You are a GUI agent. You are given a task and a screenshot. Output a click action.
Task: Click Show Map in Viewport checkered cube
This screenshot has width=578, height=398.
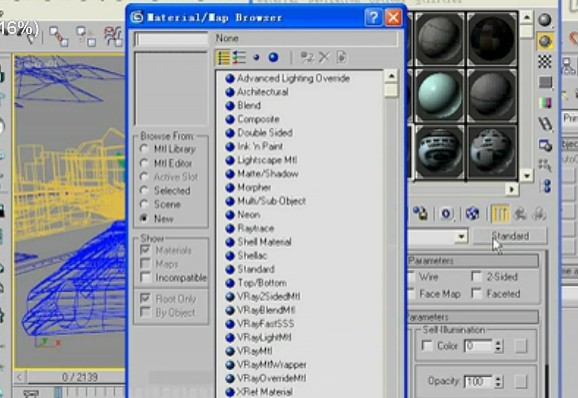coord(472,213)
